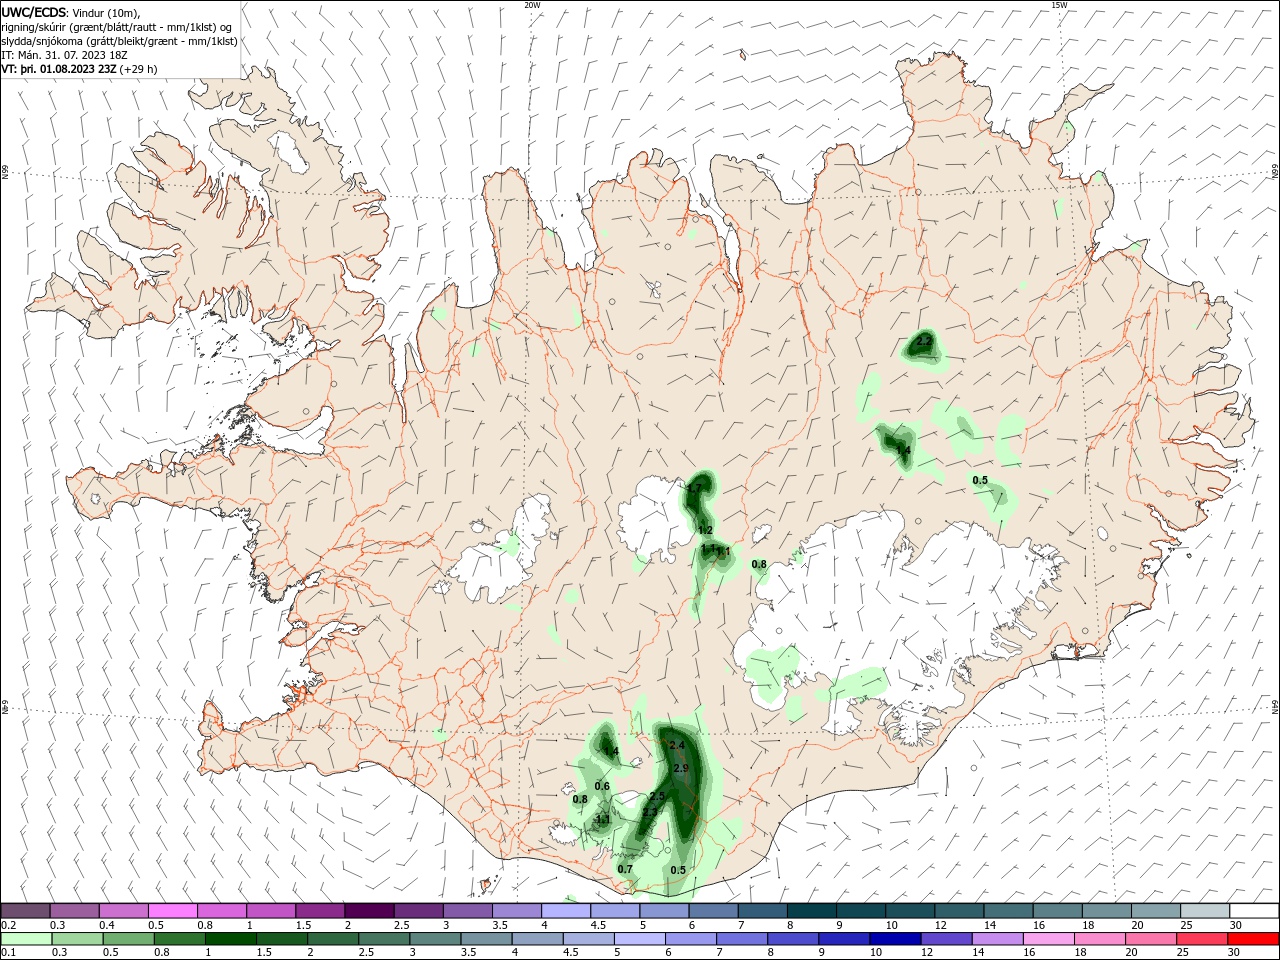Image resolution: width=1280 pixels, height=960 pixels.
Task: Select the dusky plum swatch between 0.2 and 0.3
Action: (25, 911)
